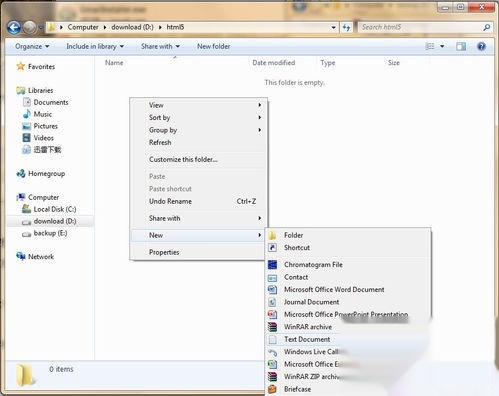
Task: Click the Computer breadcrumb segment
Action: coord(83,27)
